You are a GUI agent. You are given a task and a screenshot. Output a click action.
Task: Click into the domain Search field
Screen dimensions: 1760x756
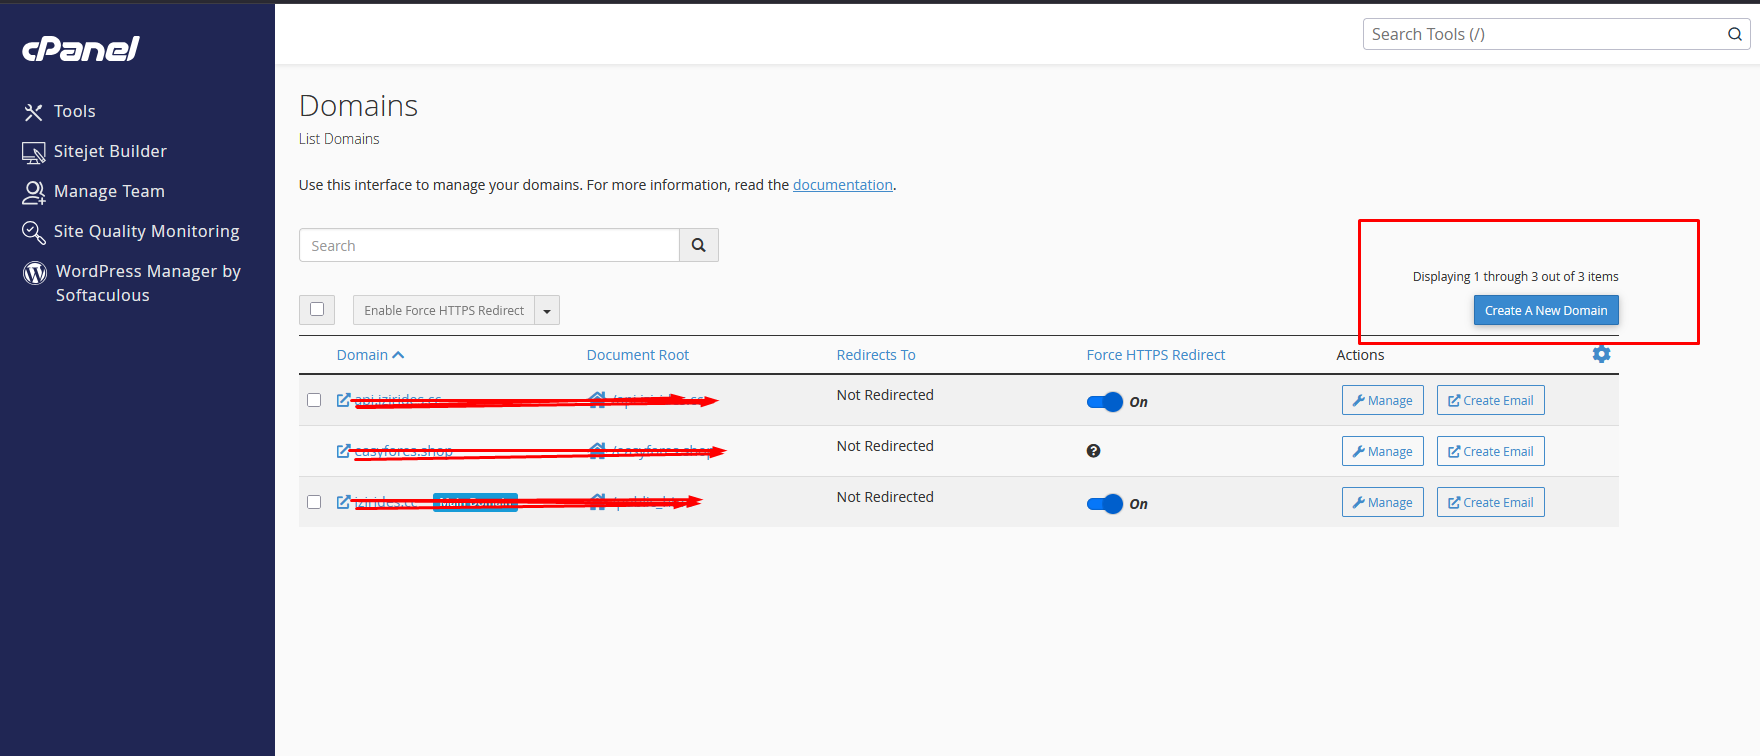[489, 245]
